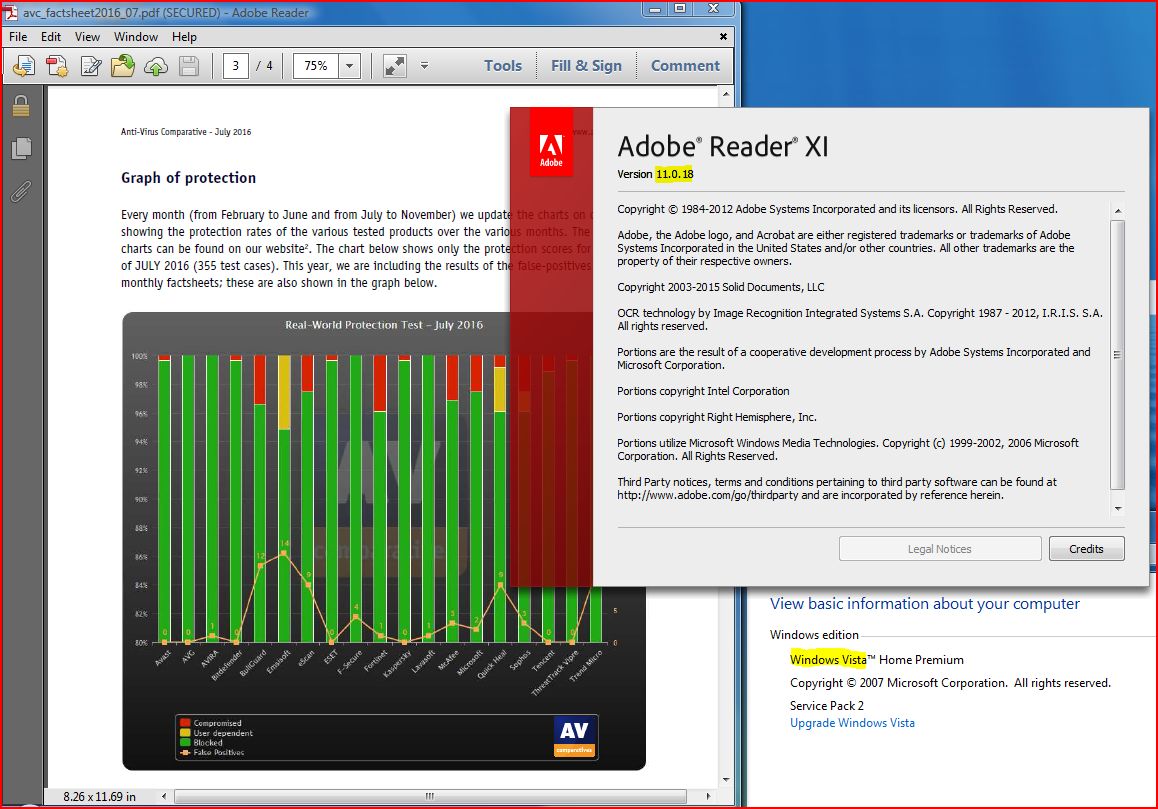Click View basic information about your computer heading

[x=925, y=604]
